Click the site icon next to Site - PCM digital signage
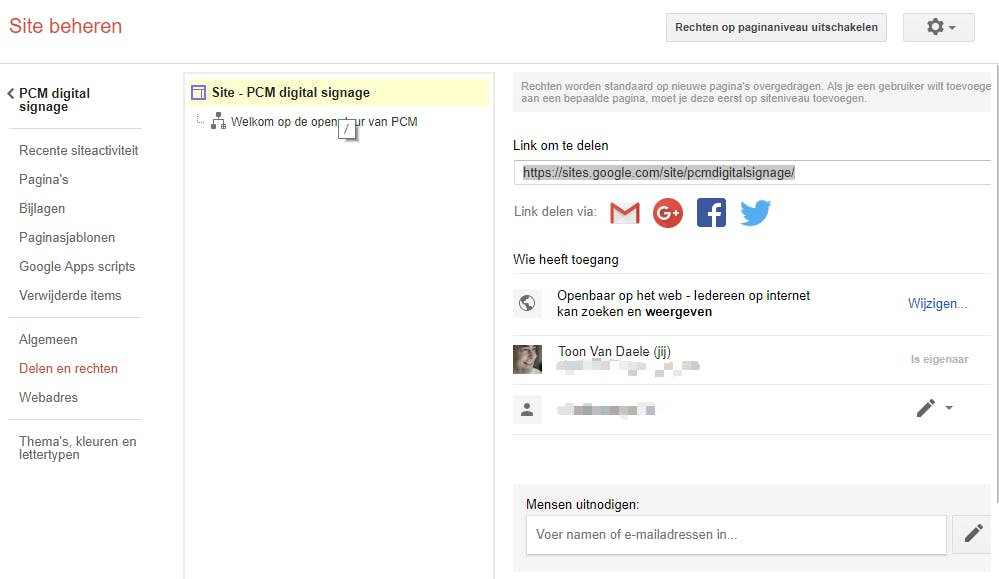 point(198,93)
